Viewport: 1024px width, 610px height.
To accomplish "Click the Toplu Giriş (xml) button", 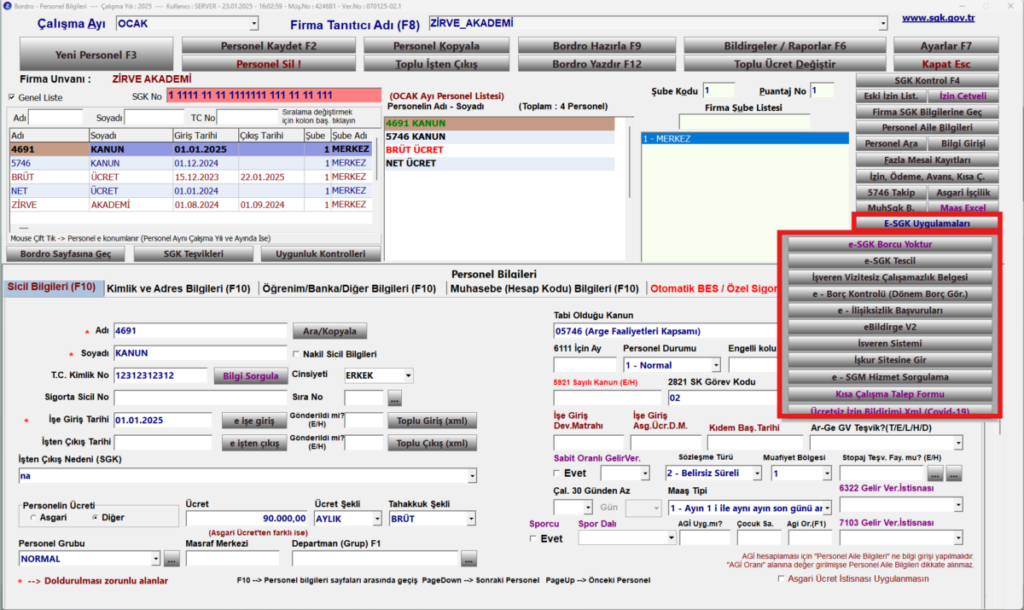I will tap(432, 421).
